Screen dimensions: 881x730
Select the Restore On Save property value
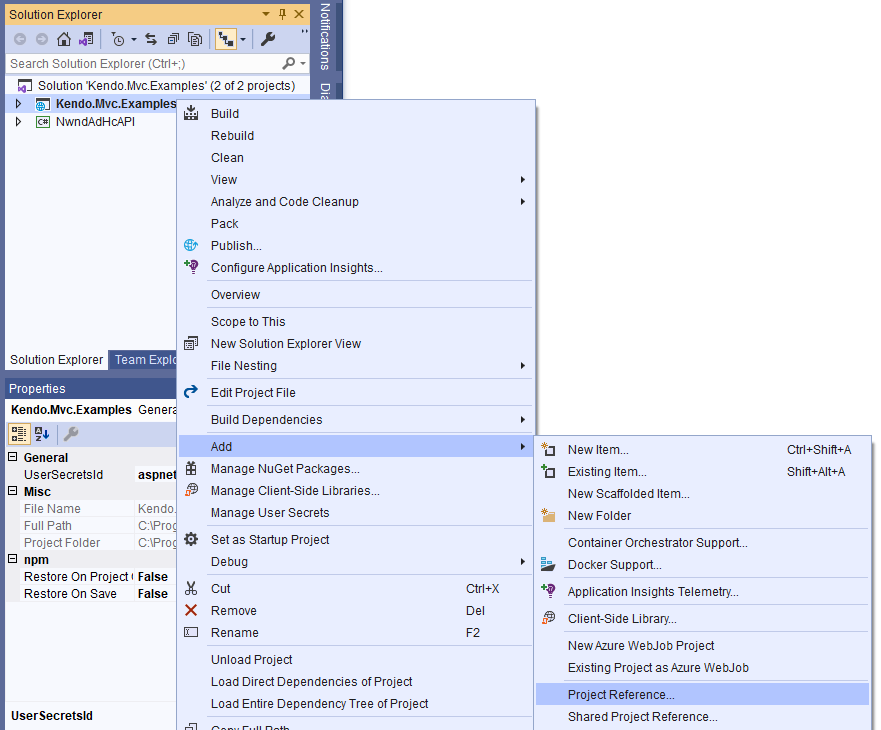(x=153, y=593)
